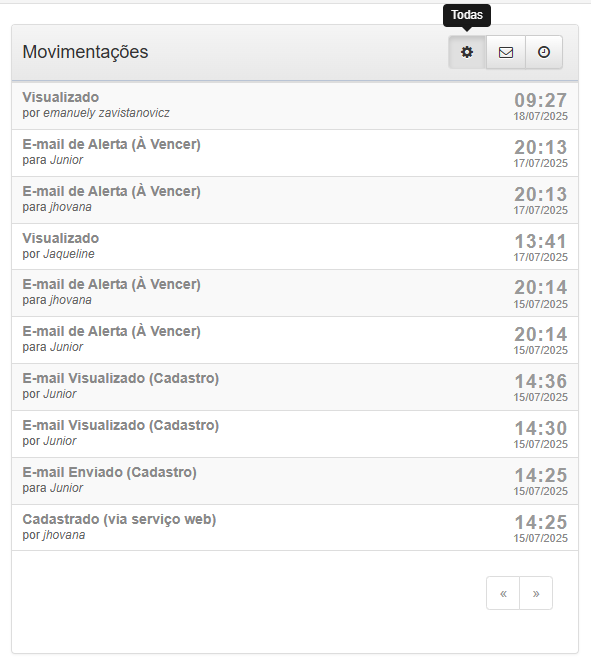Click the 13:41 timestamp of Jaqueline's view
The width and height of the screenshot is (591, 669).
pyautogui.click(x=541, y=241)
